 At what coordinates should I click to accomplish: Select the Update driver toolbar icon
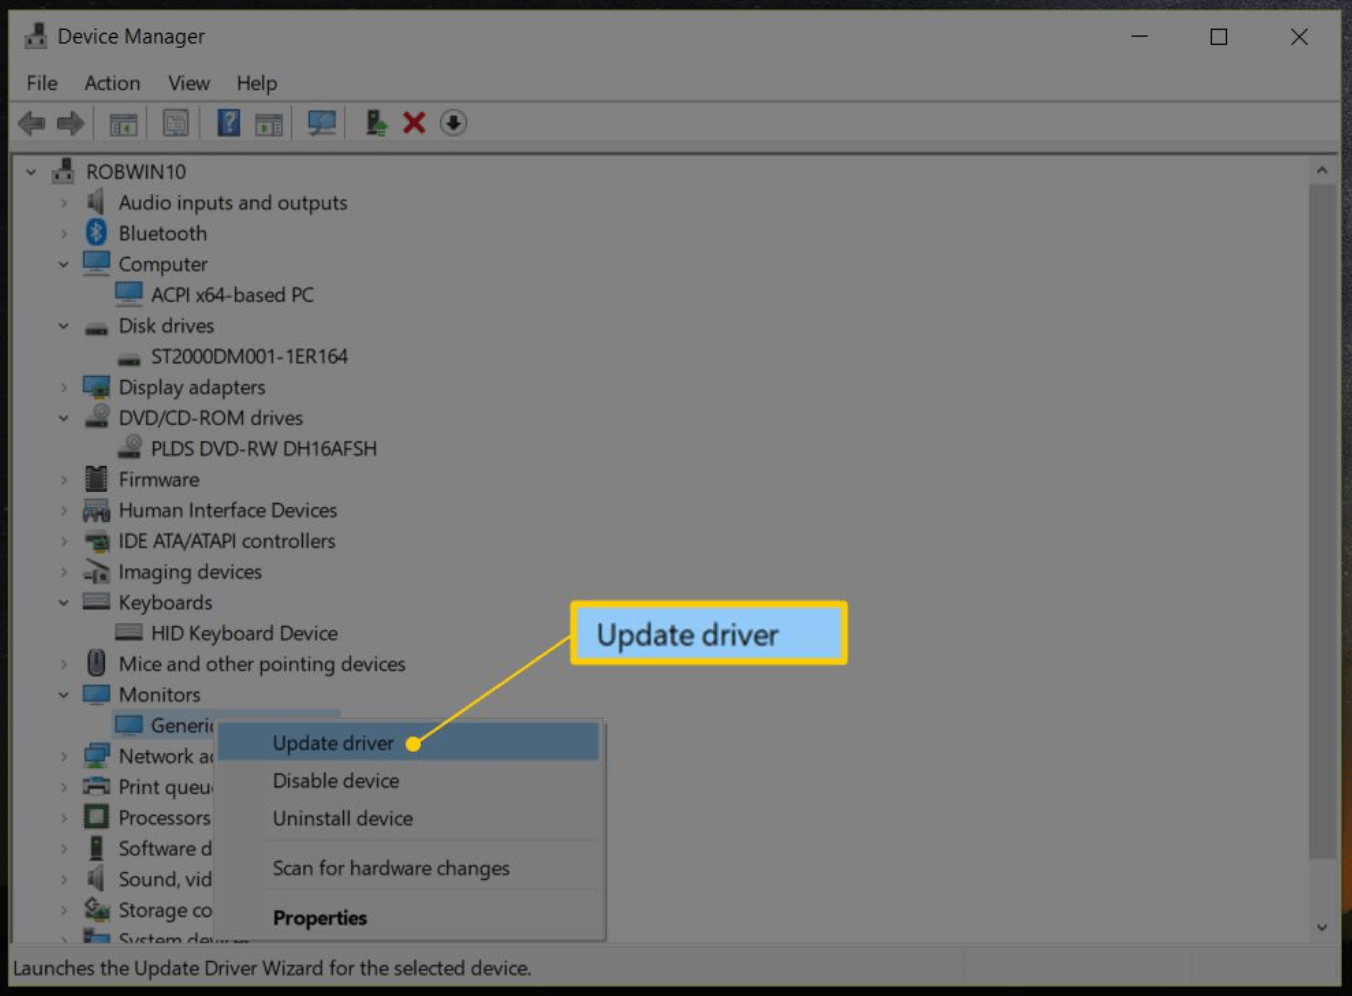(x=374, y=122)
